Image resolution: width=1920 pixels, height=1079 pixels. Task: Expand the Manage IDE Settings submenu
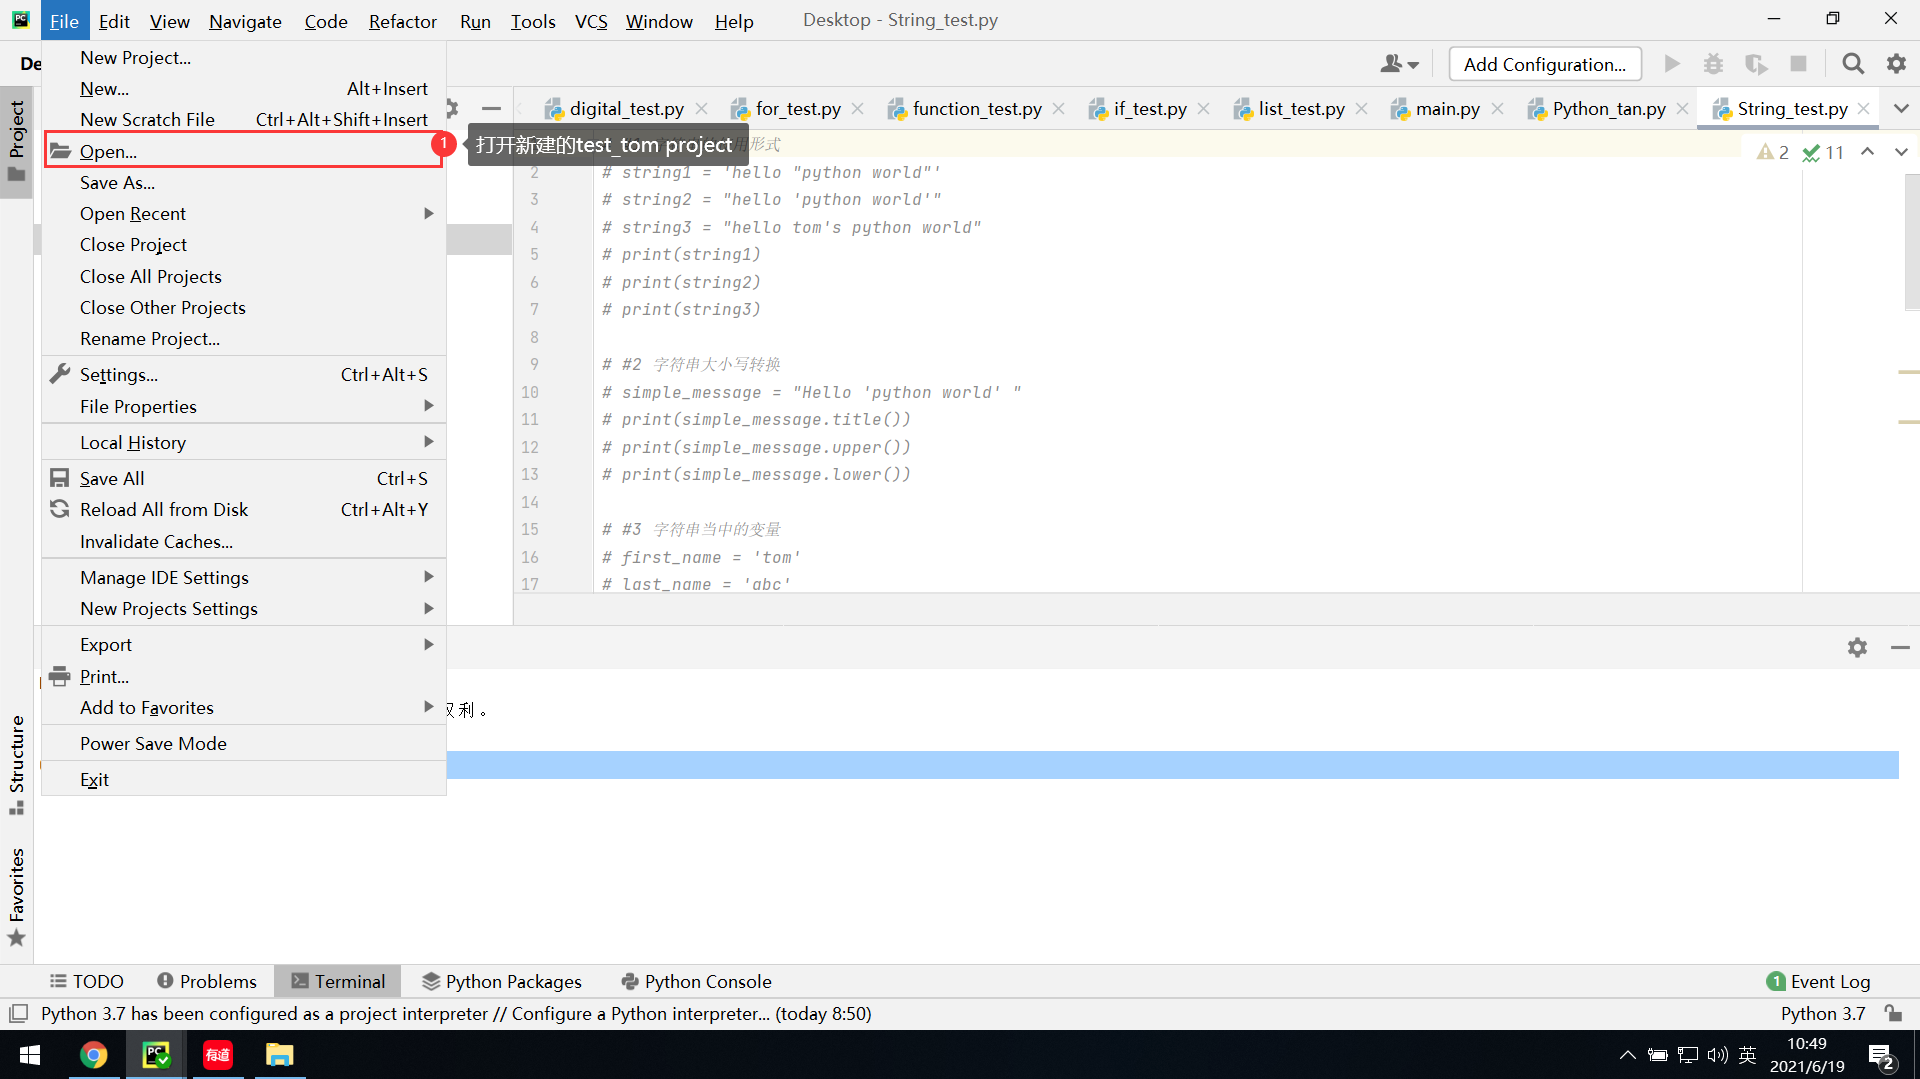[164, 577]
